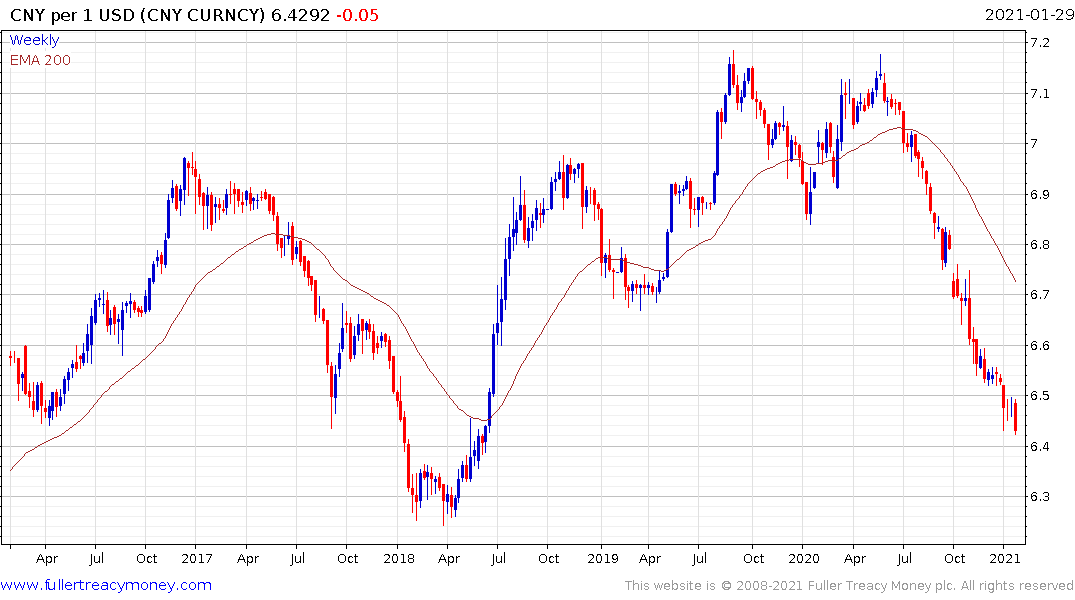Click the 7.1 price axis label

[x=1039, y=93]
